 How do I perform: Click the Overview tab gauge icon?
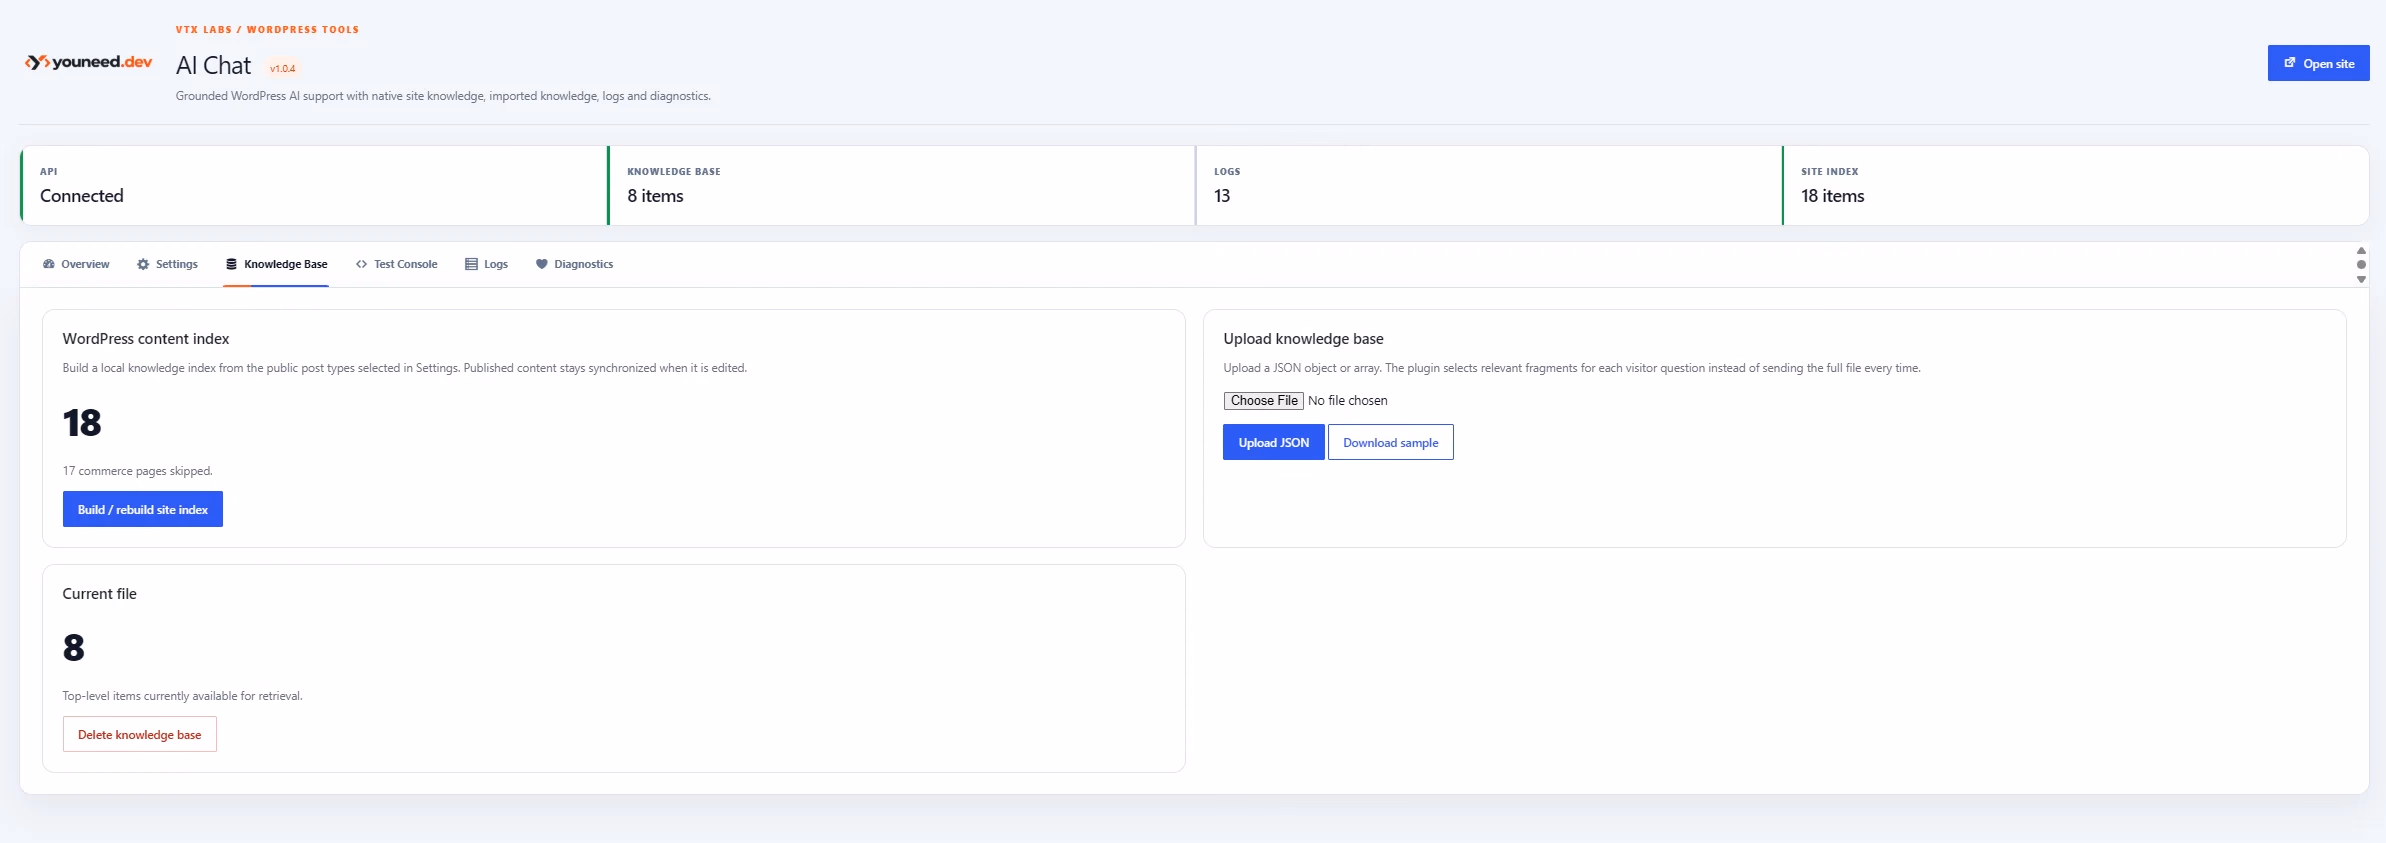point(49,264)
